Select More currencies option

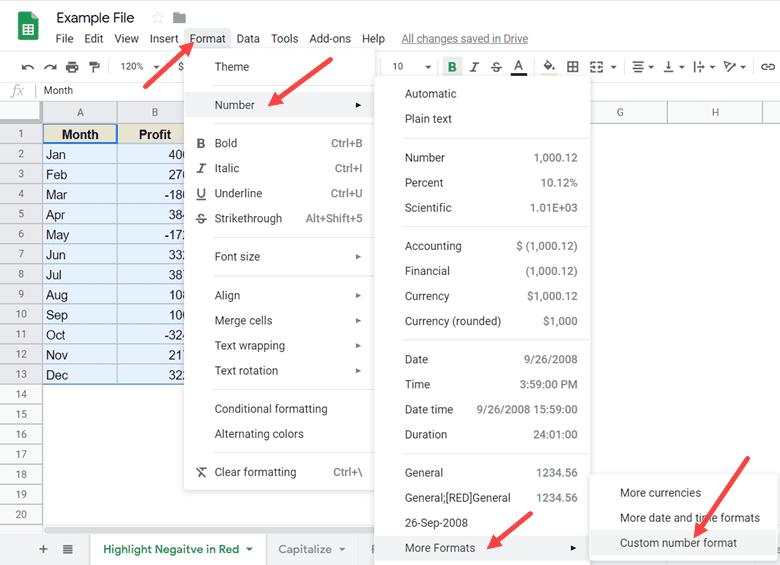pyautogui.click(x=683, y=493)
